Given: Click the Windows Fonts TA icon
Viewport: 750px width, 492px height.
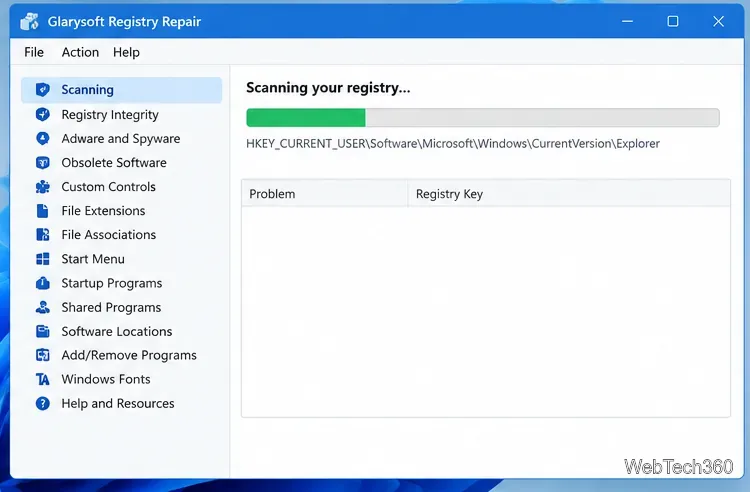Looking at the screenshot, I should 43,379.
